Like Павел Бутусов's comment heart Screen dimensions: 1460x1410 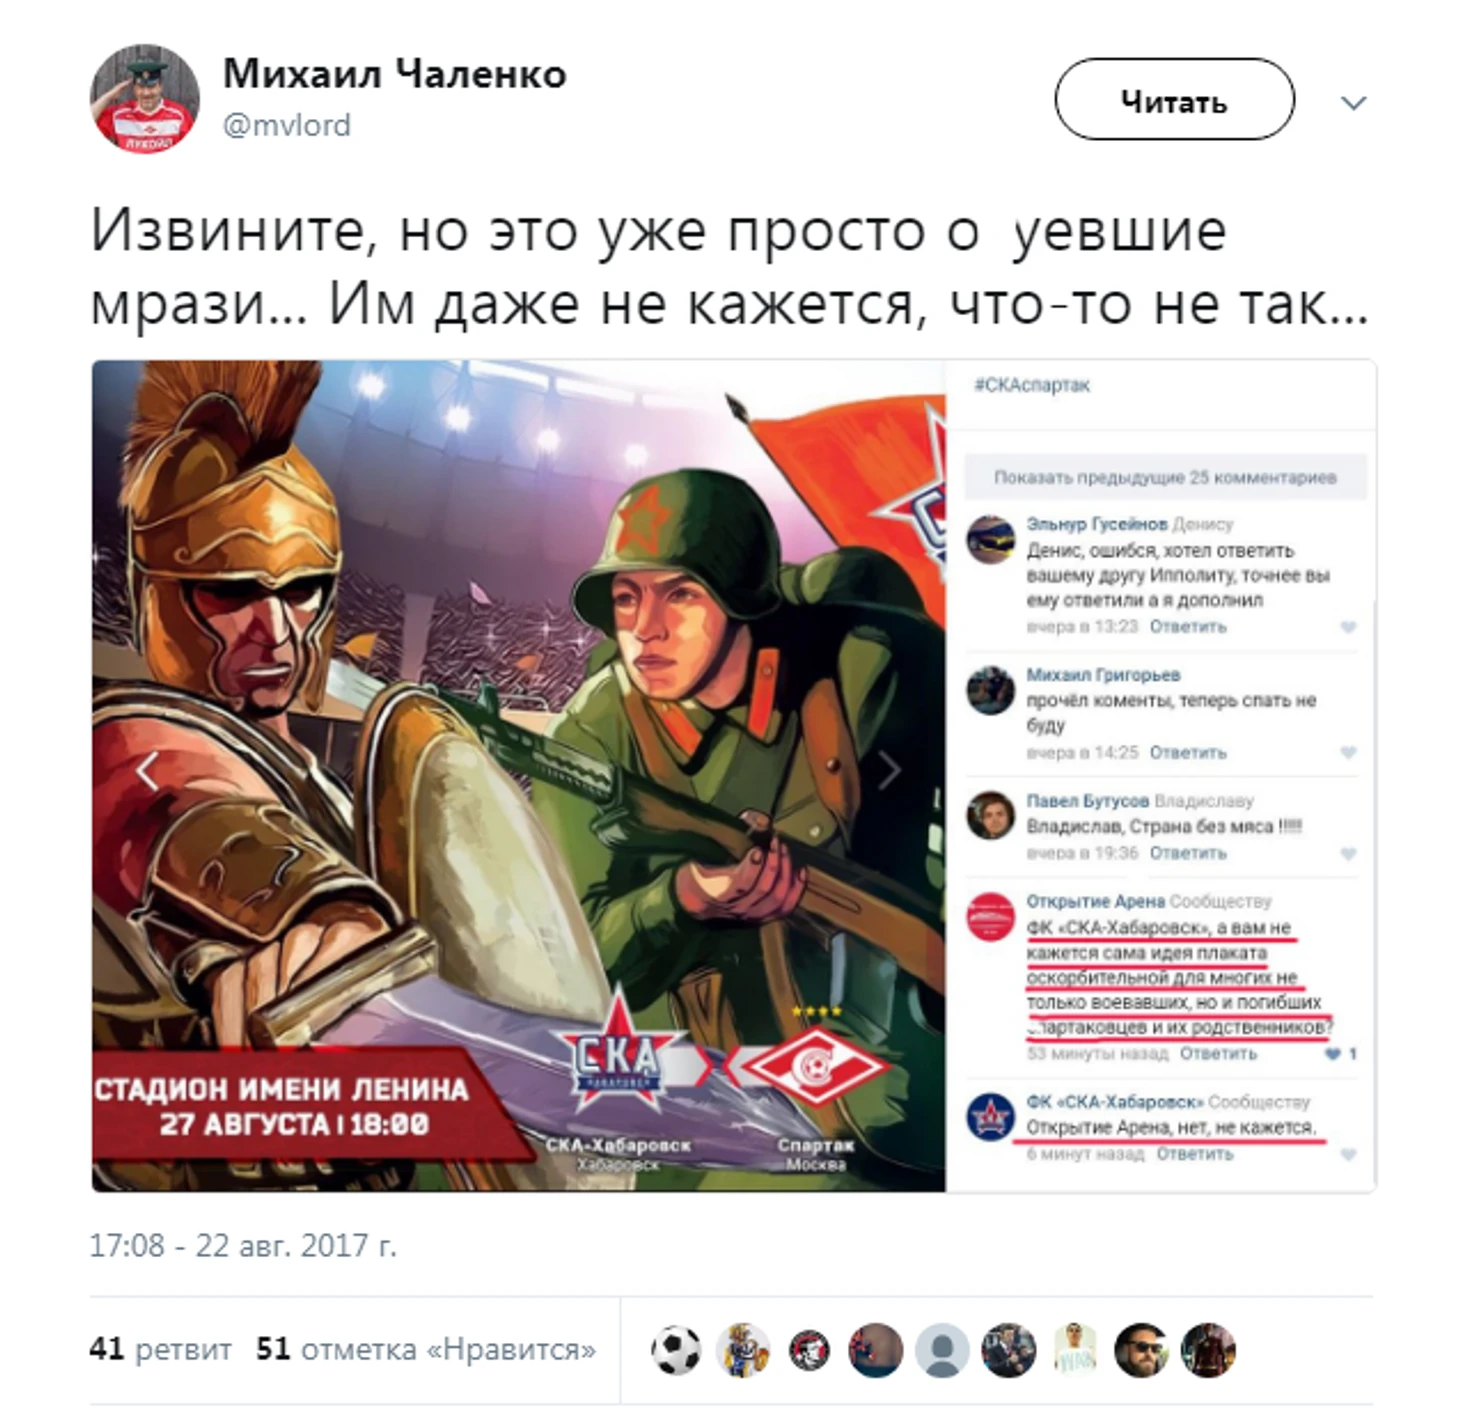click(x=1348, y=854)
